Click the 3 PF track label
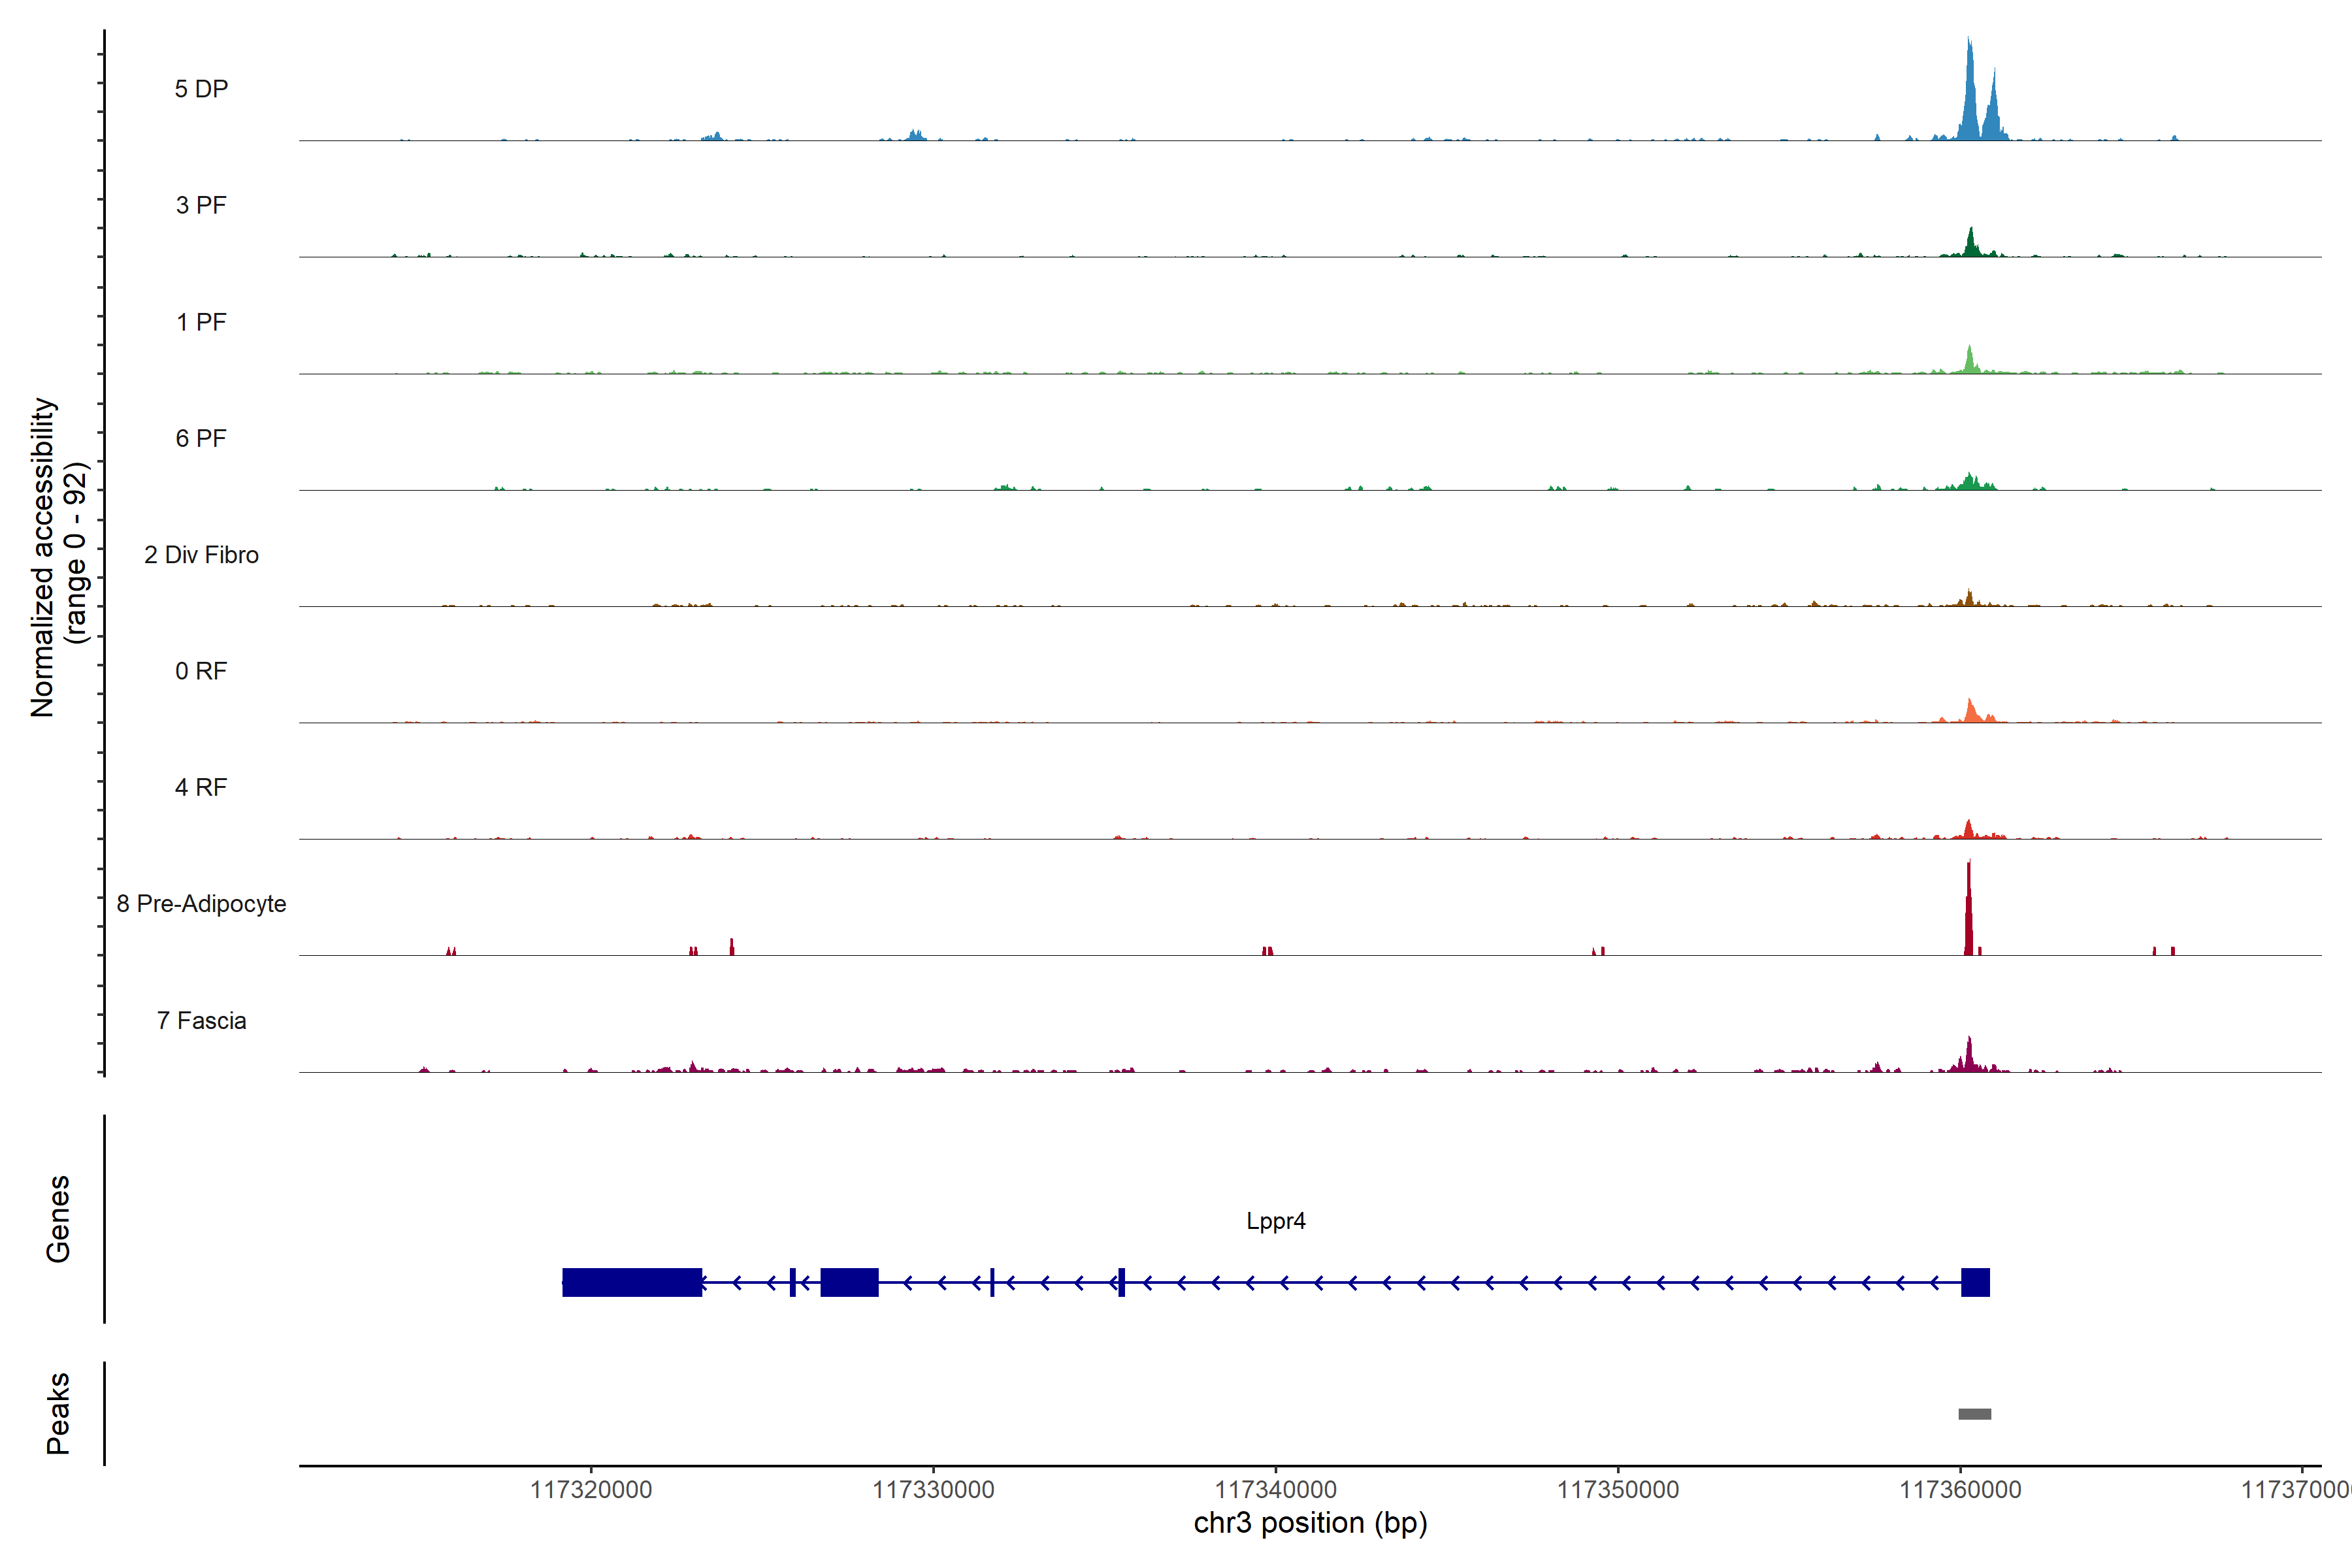 [201, 205]
